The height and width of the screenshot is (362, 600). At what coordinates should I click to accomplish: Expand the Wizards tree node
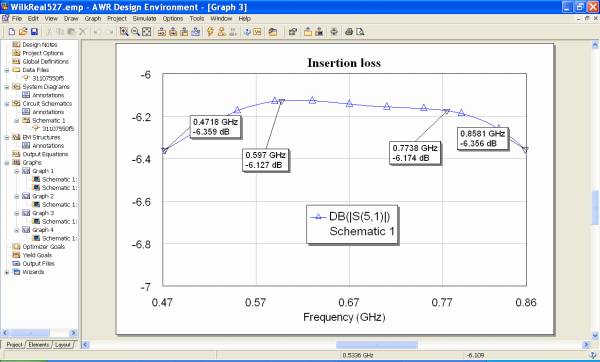(7, 272)
